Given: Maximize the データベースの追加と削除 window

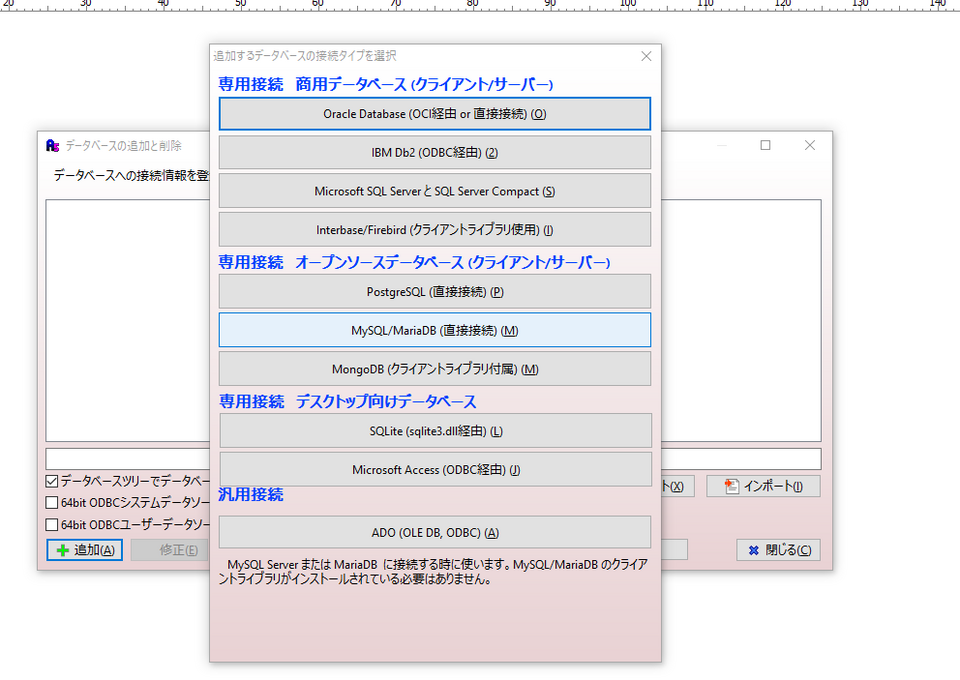Looking at the screenshot, I should click(765, 145).
